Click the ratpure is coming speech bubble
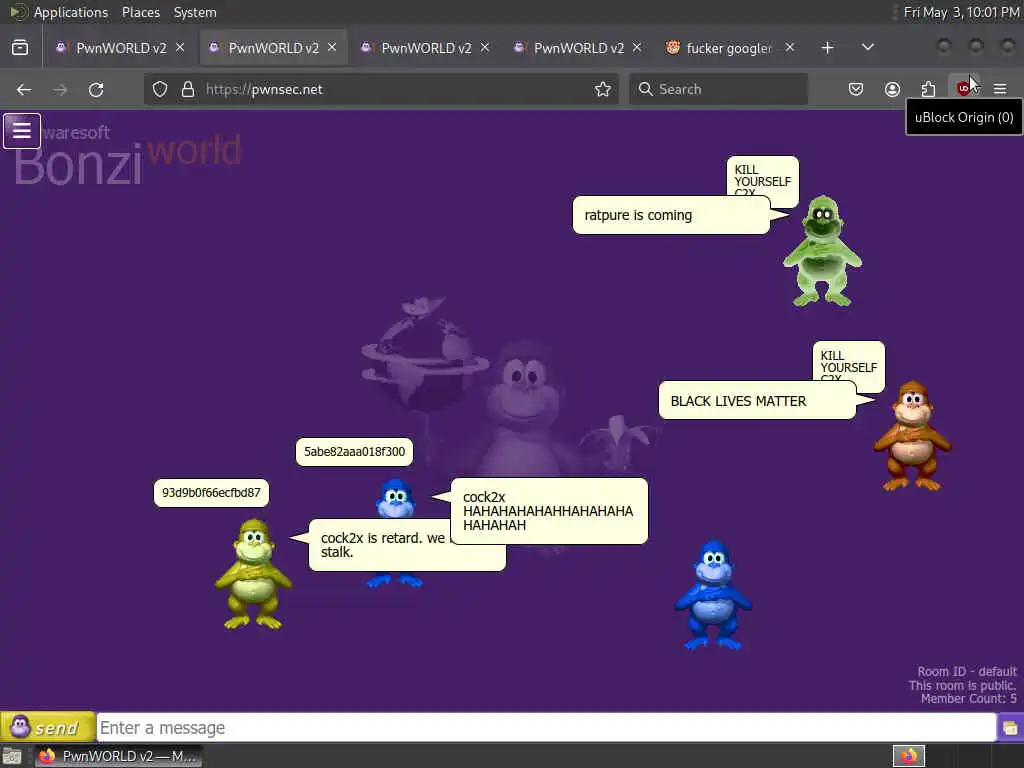Viewport: 1024px width, 768px height. tap(671, 215)
